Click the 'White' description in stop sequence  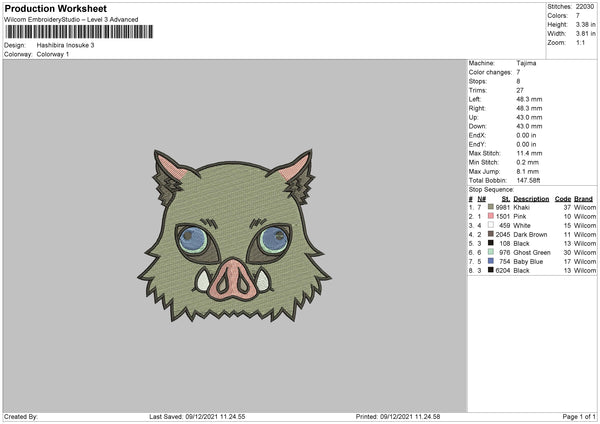coord(522,225)
